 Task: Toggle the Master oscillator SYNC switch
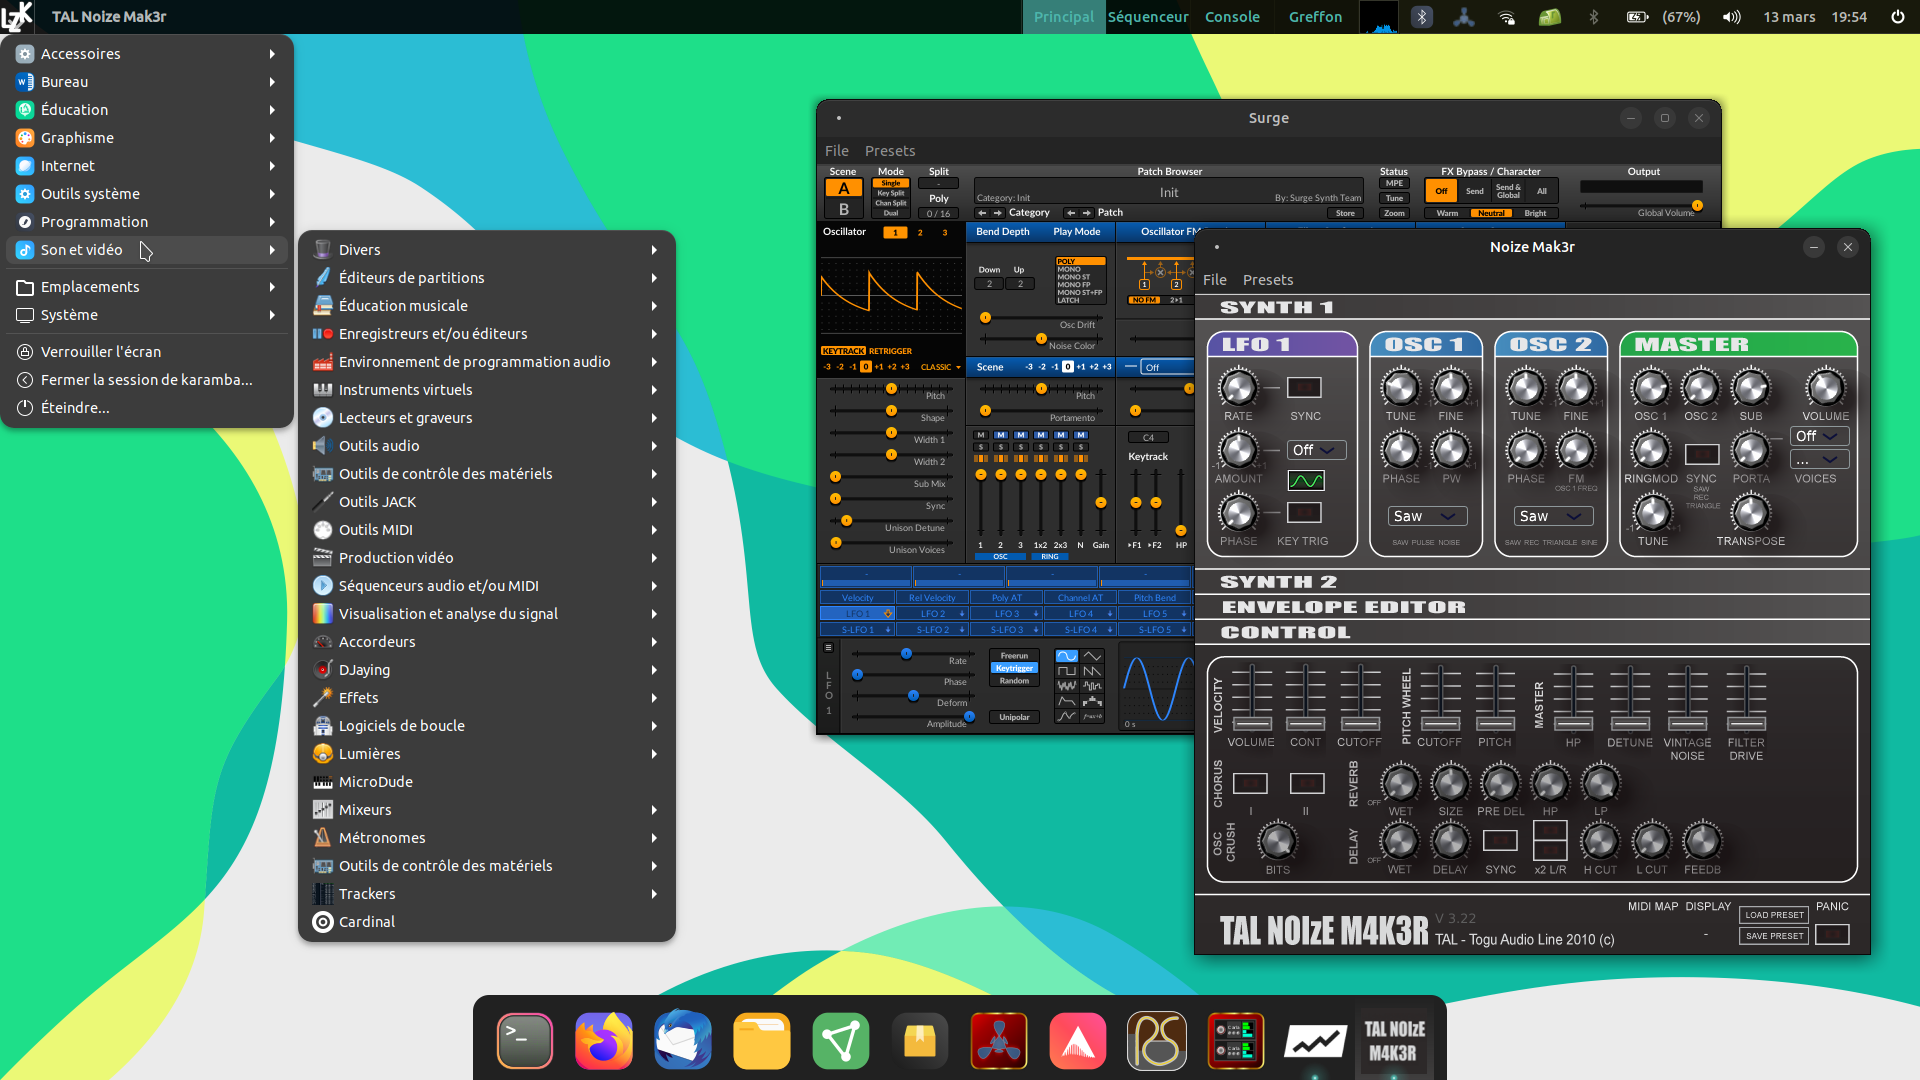click(x=1701, y=454)
